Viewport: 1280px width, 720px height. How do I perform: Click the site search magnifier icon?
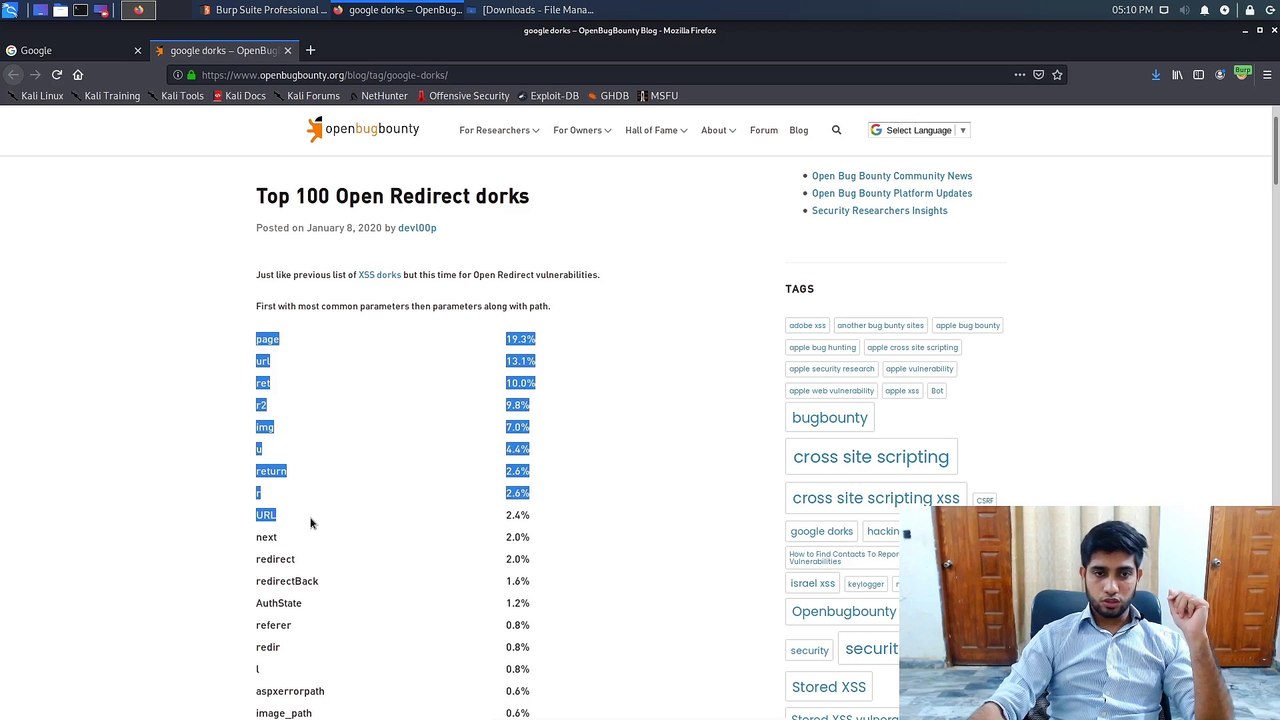pos(837,130)
